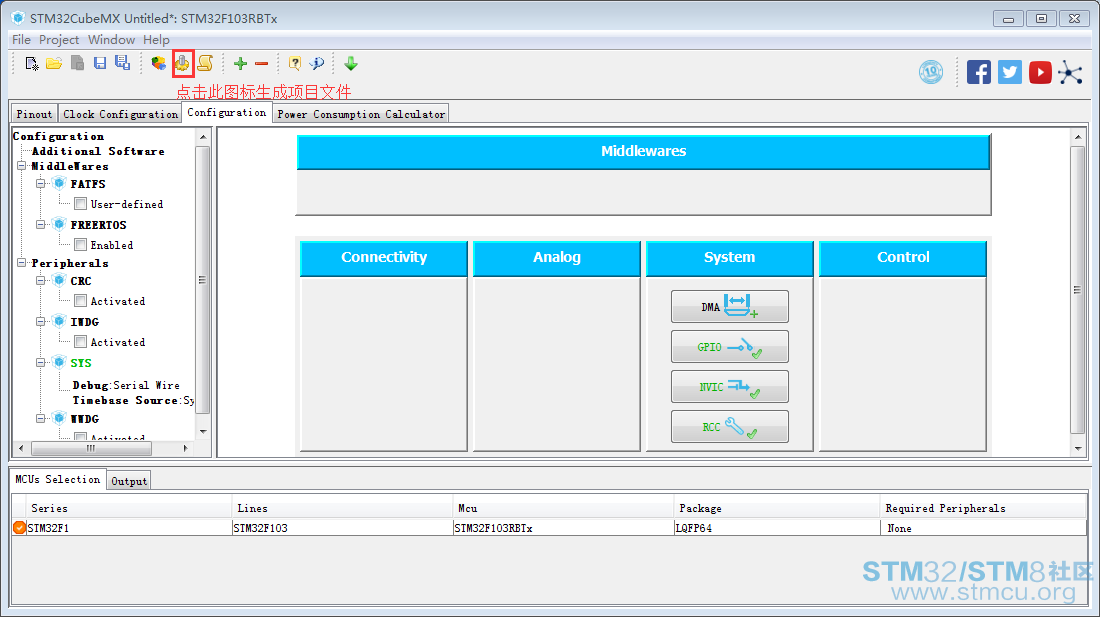Collapse the CRC tree node
This screenshot has height=617, width=1100.
pos(41,280)
